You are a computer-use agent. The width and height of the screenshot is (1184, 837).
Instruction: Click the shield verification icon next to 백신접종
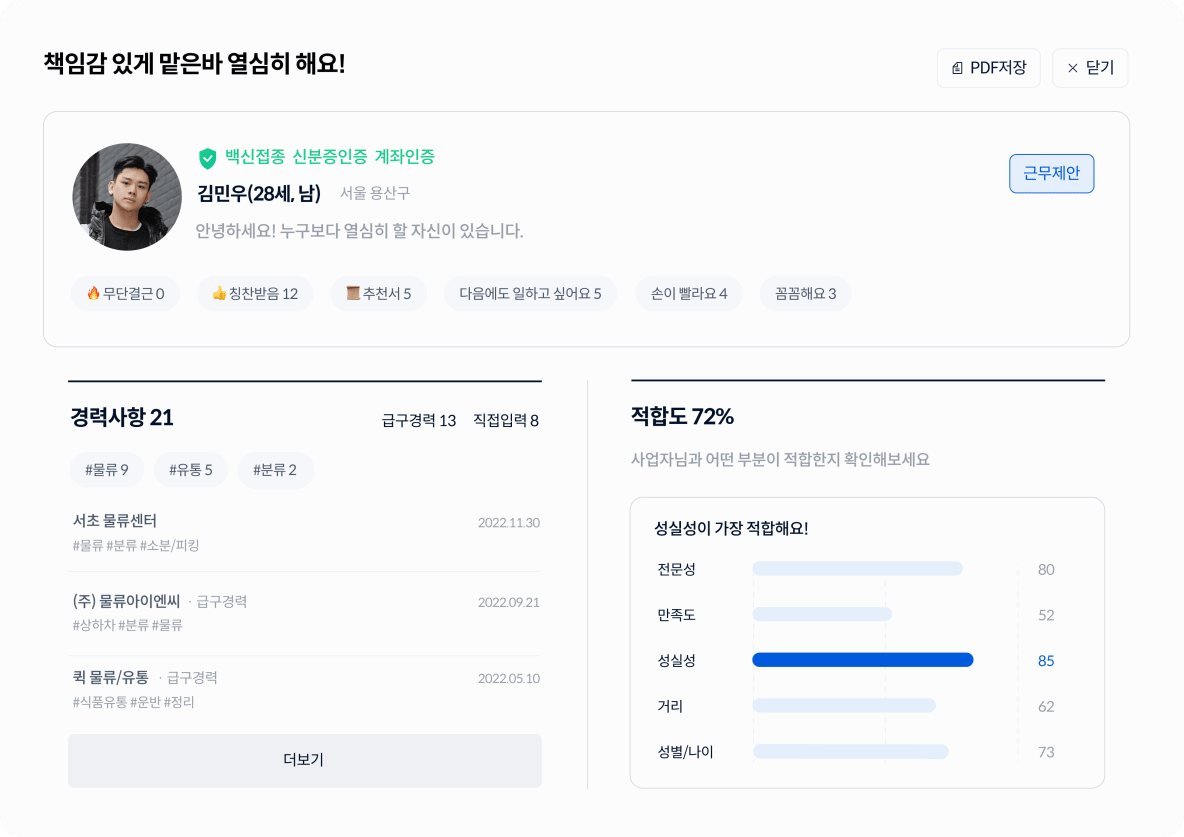[x=206, y=157]
